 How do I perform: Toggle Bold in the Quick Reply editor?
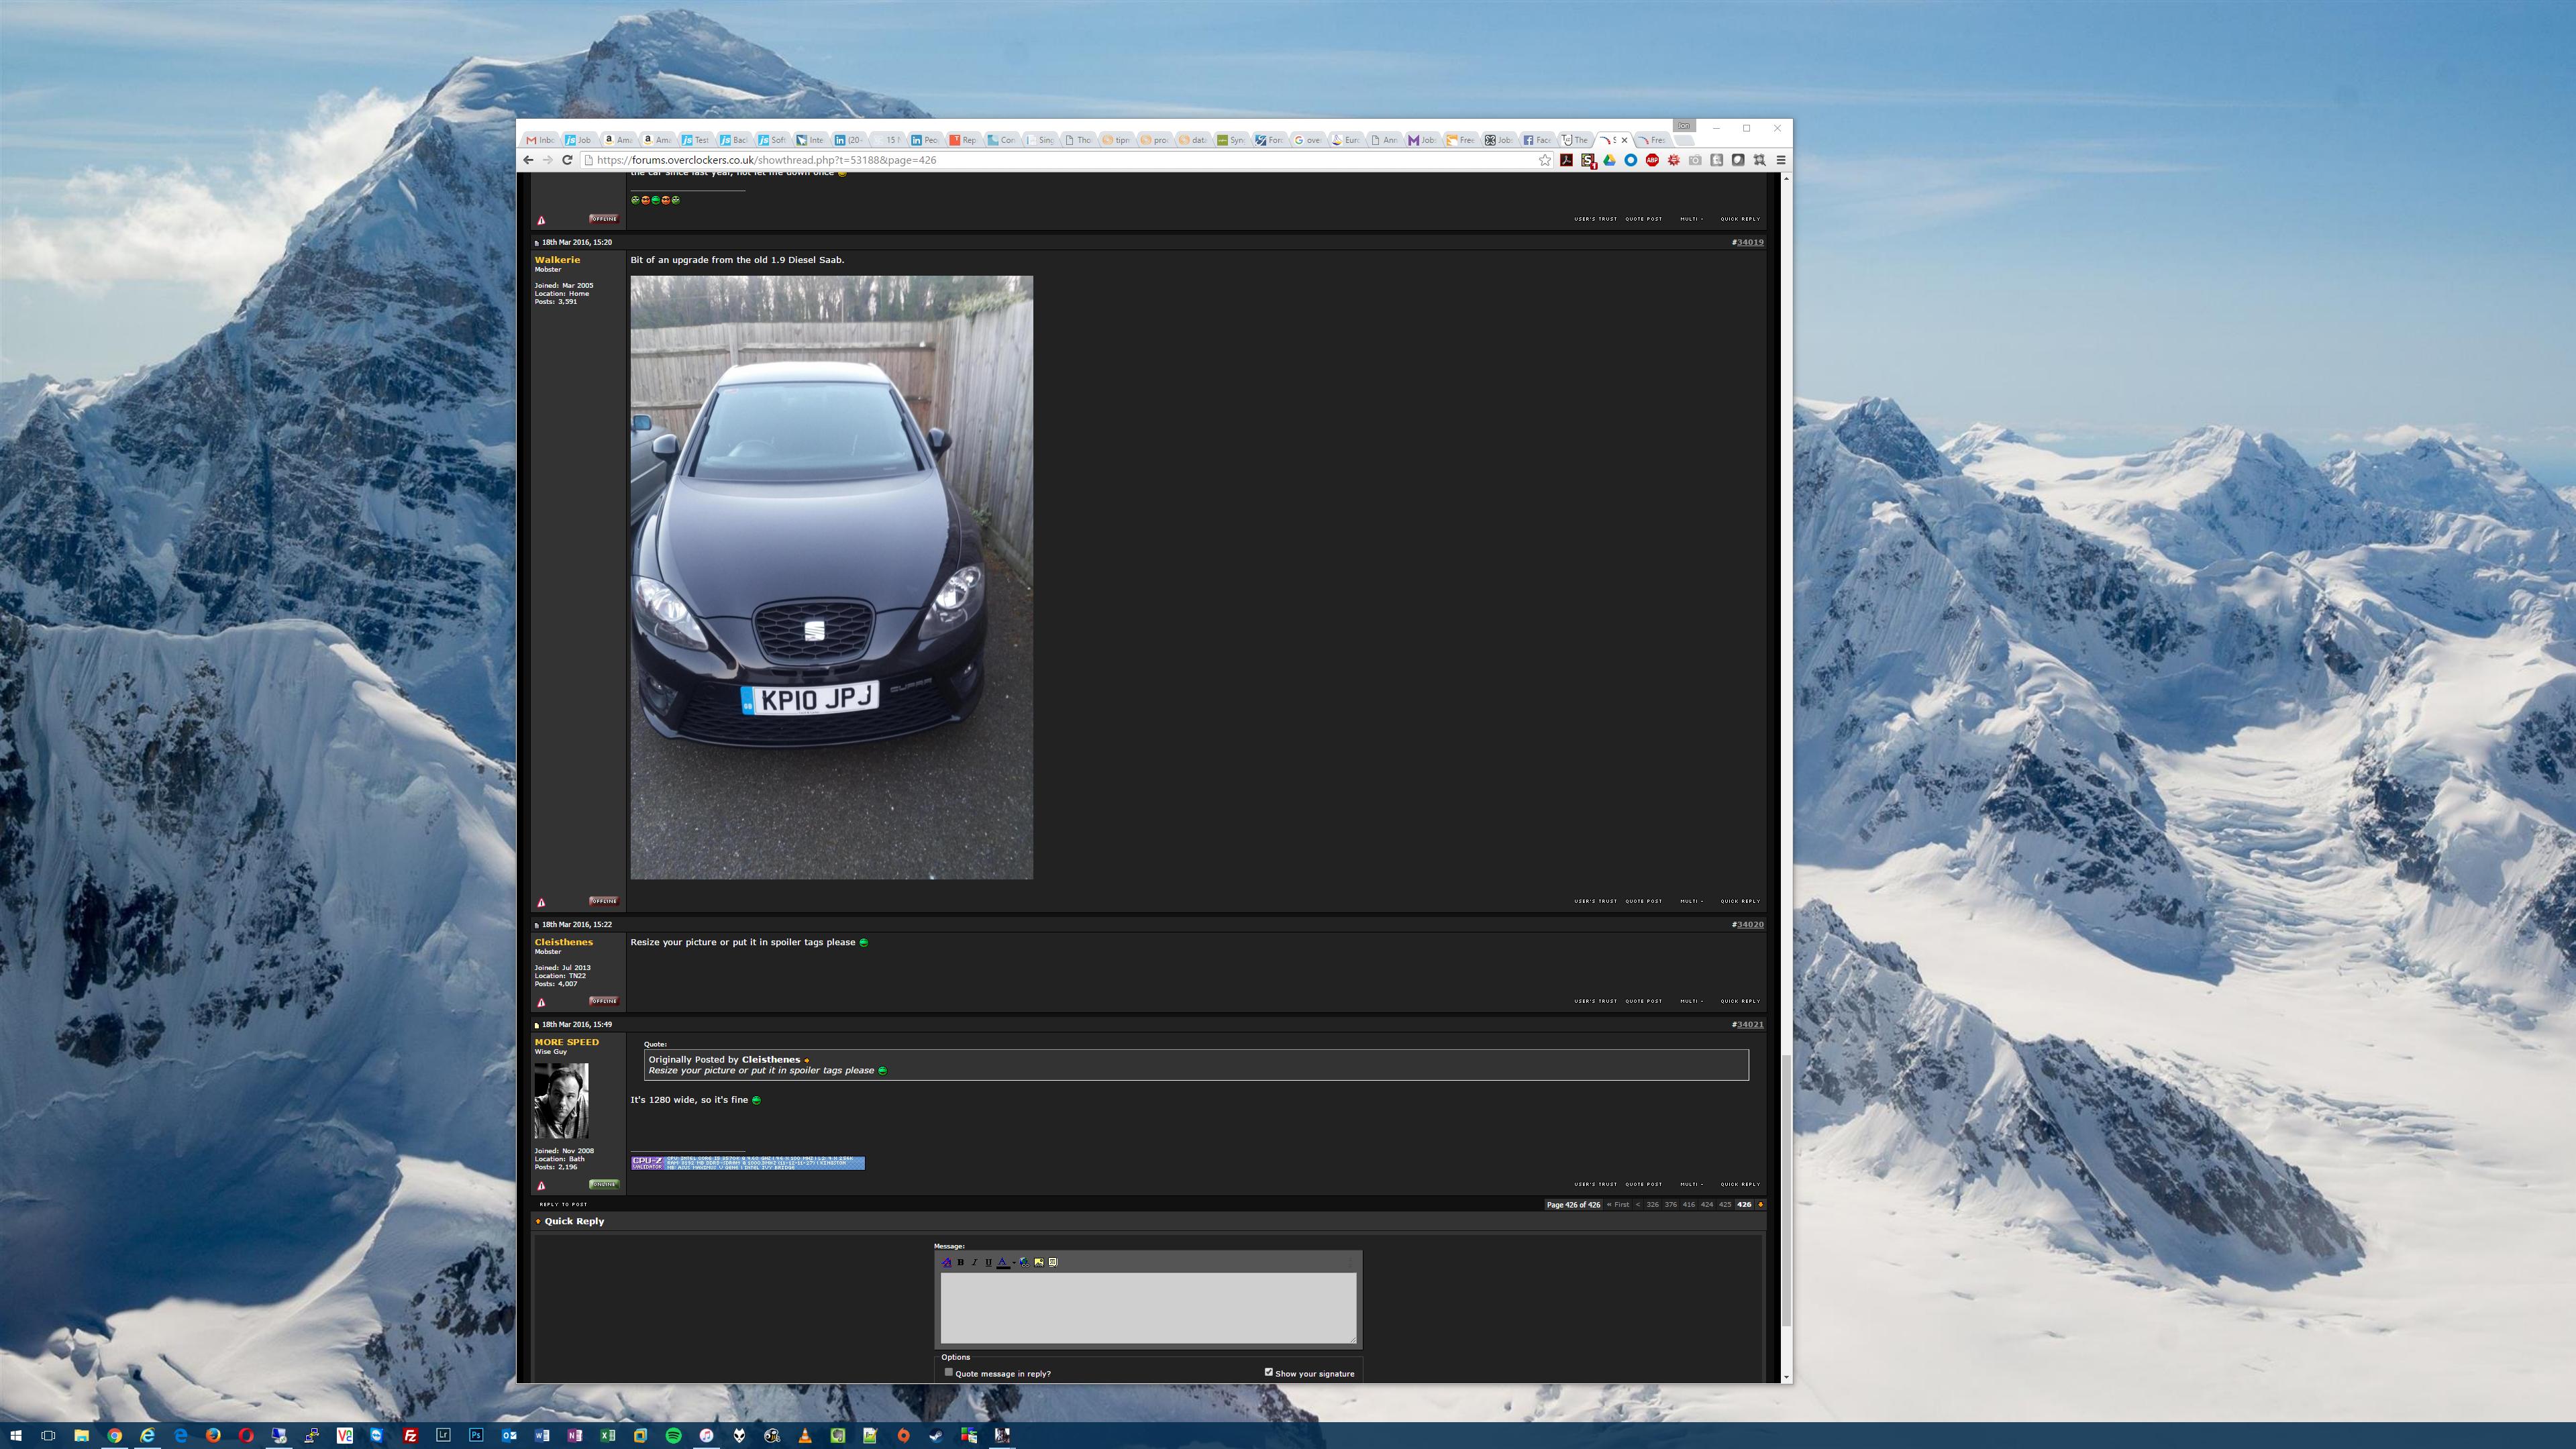[961, 1262]
